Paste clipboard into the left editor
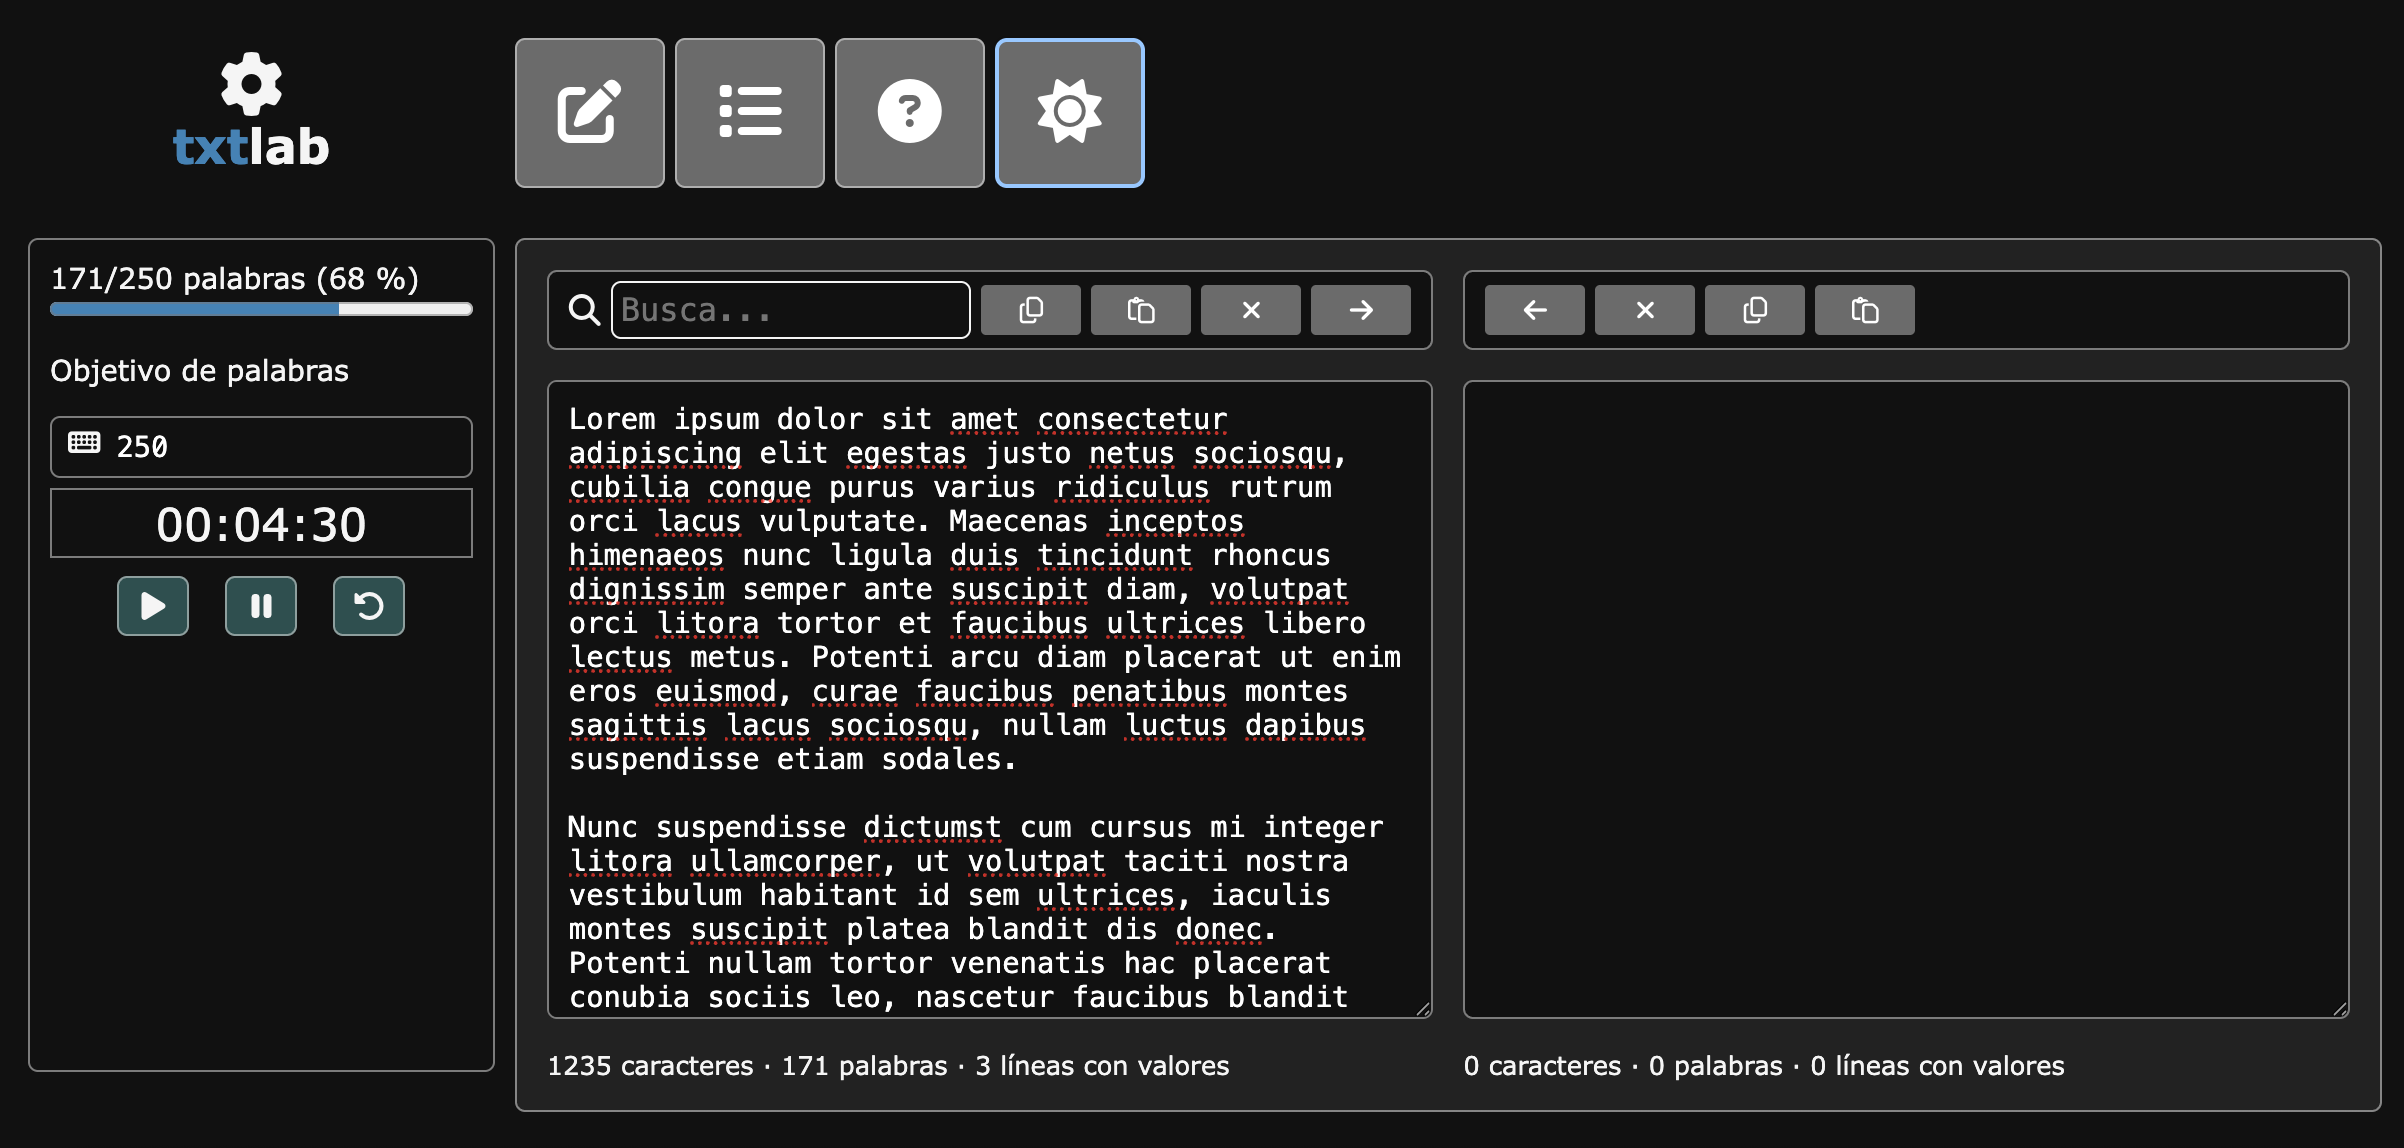This screenshot has width=2404, height=1148. pyautogui.click(x=1141, y=310)
